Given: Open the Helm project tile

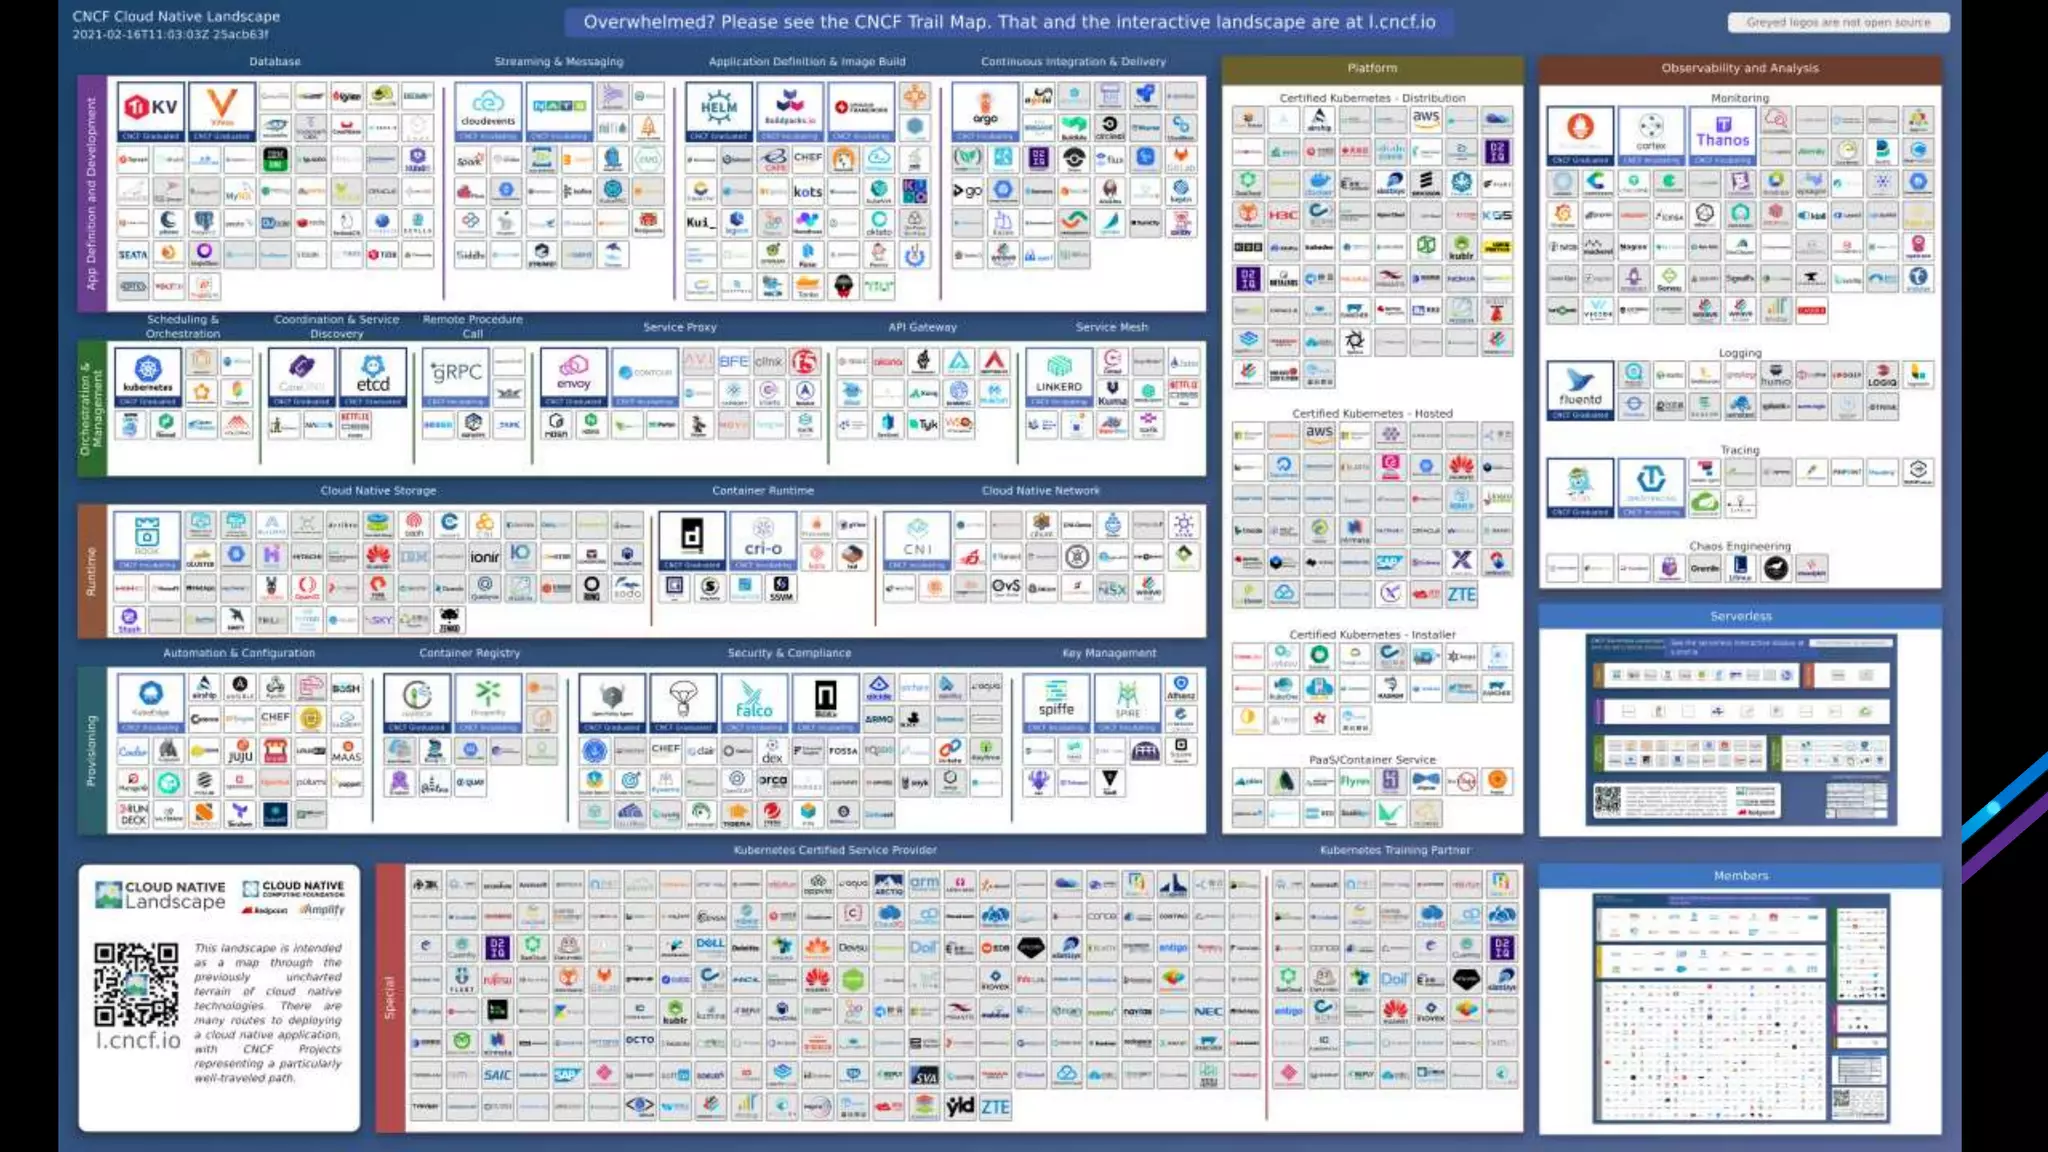Looking at the screenshot, I should point(718,111).
